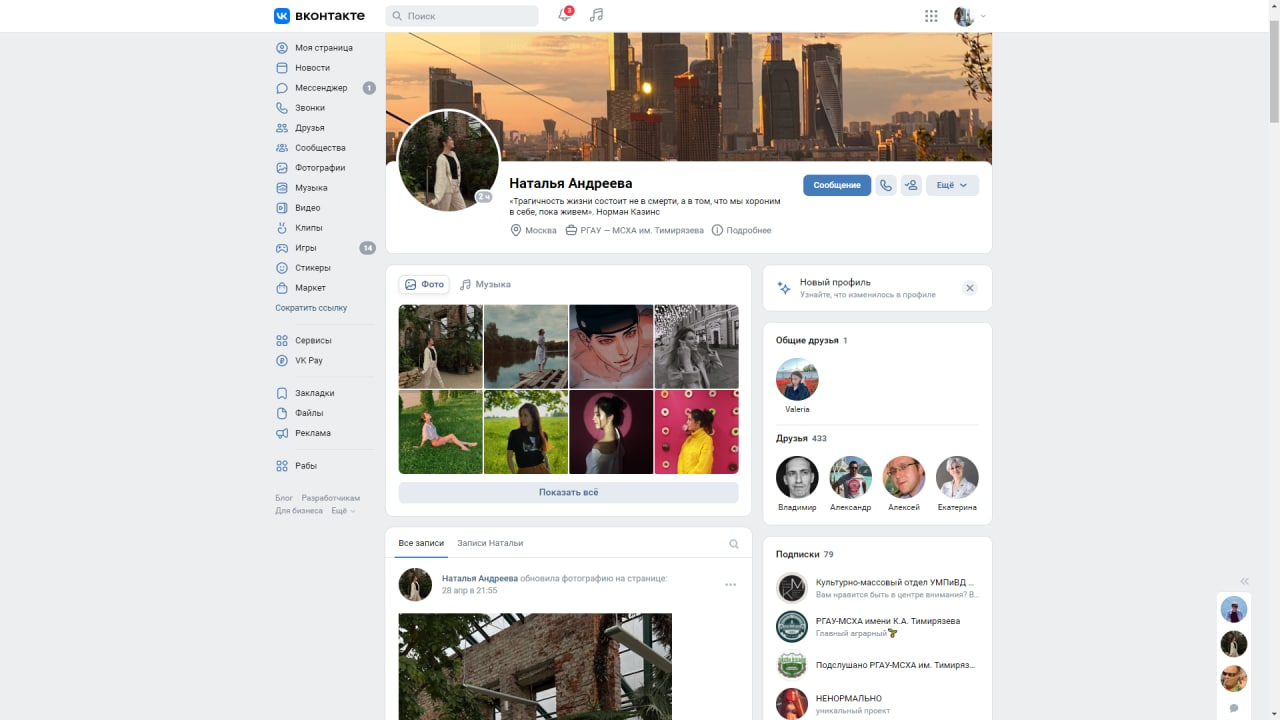Click the VK Pay icon

click(282, 361)
